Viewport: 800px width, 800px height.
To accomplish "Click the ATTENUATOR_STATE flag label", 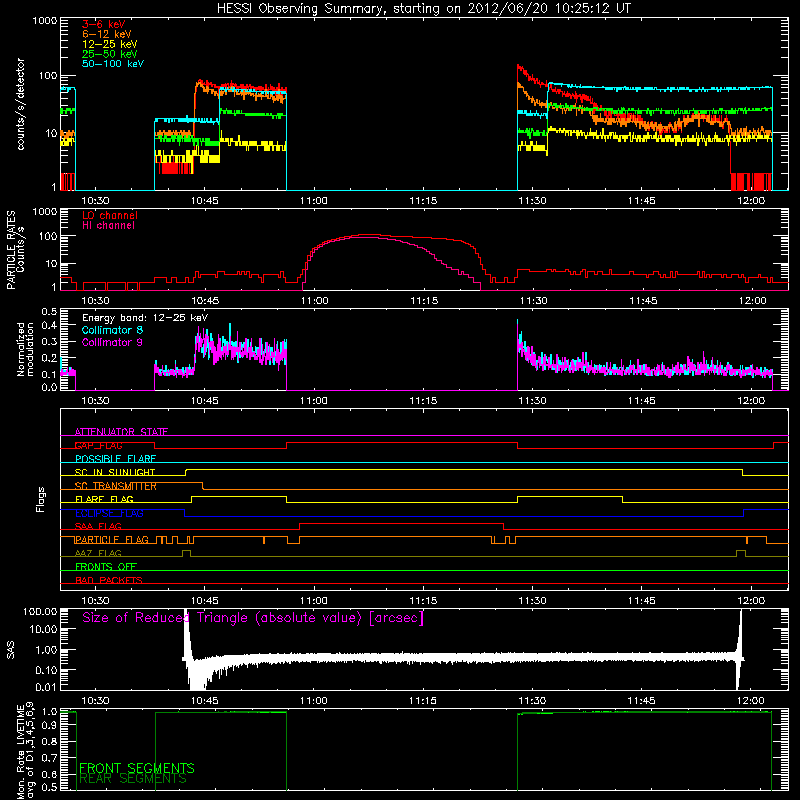I will click(x=121, y=432).
